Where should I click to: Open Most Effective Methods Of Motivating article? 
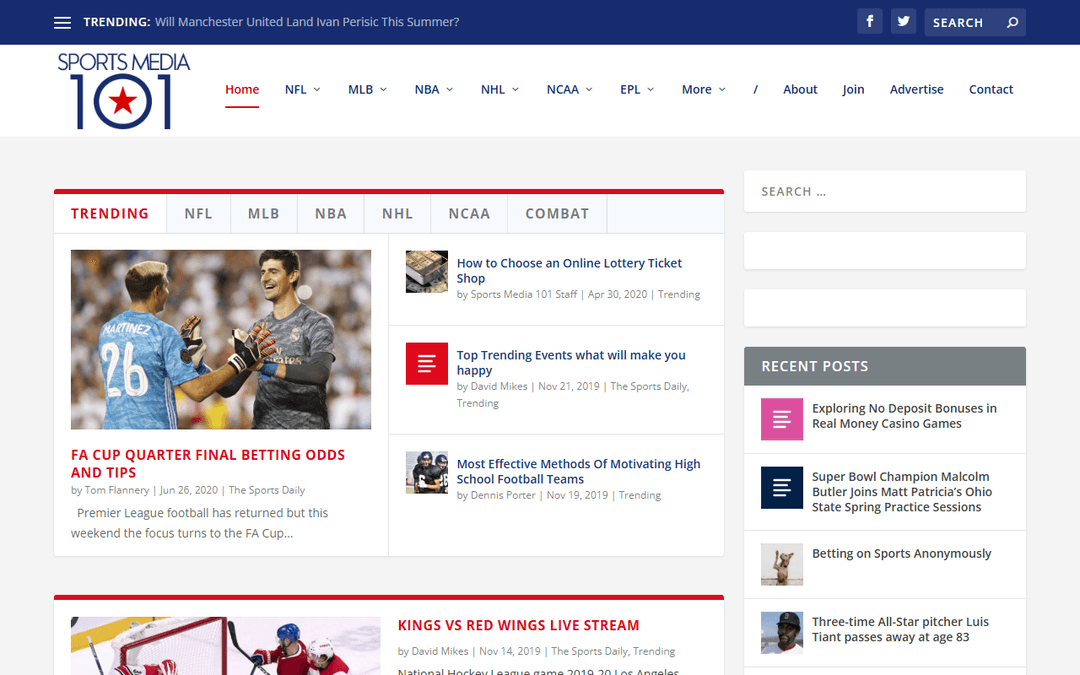pyautogui.click(x=579, y=471)
